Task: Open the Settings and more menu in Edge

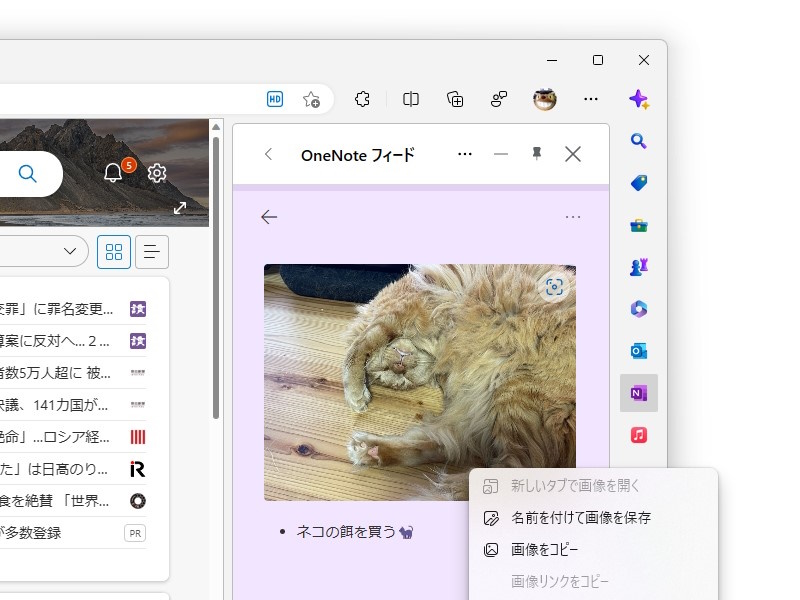Action: pyautogui.click(x=591, y=99)
